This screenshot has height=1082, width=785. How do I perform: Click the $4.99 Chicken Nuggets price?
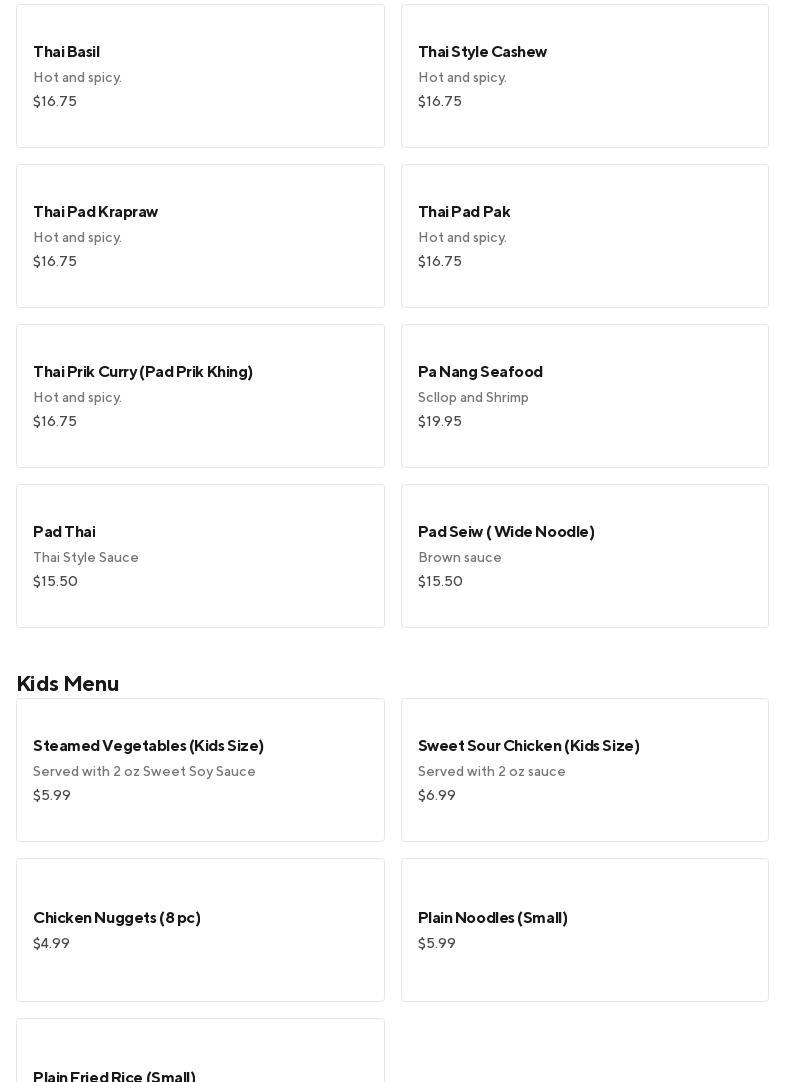[x=52, y=944]
